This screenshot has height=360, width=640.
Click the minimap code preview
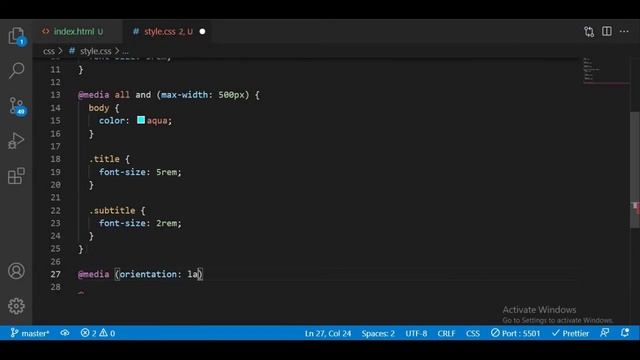pos(606,70)
